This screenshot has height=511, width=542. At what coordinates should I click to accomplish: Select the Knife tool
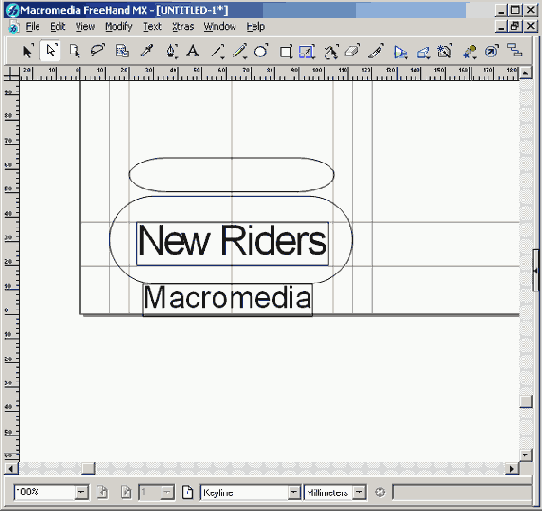(376, 51)
